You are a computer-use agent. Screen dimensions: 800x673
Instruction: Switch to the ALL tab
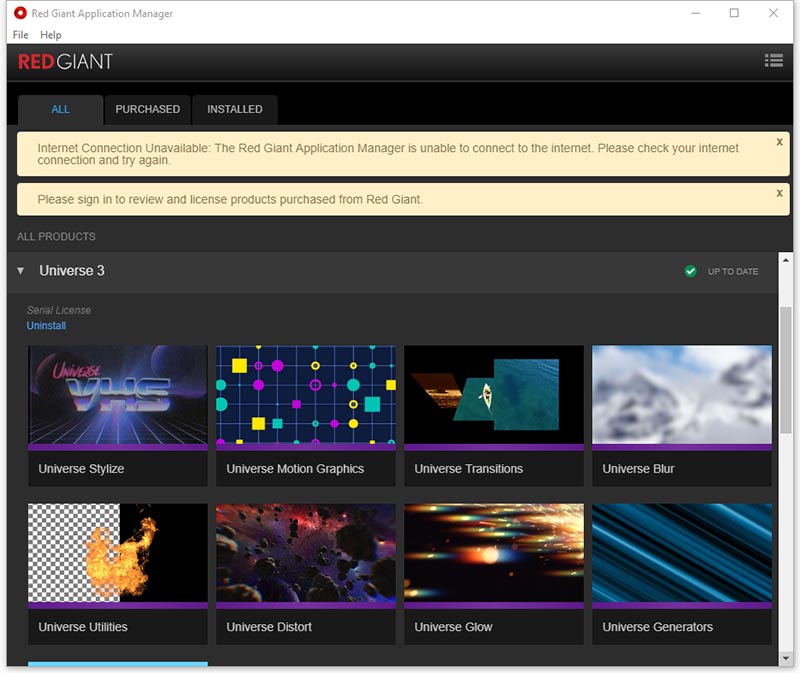tap(61, 109)
